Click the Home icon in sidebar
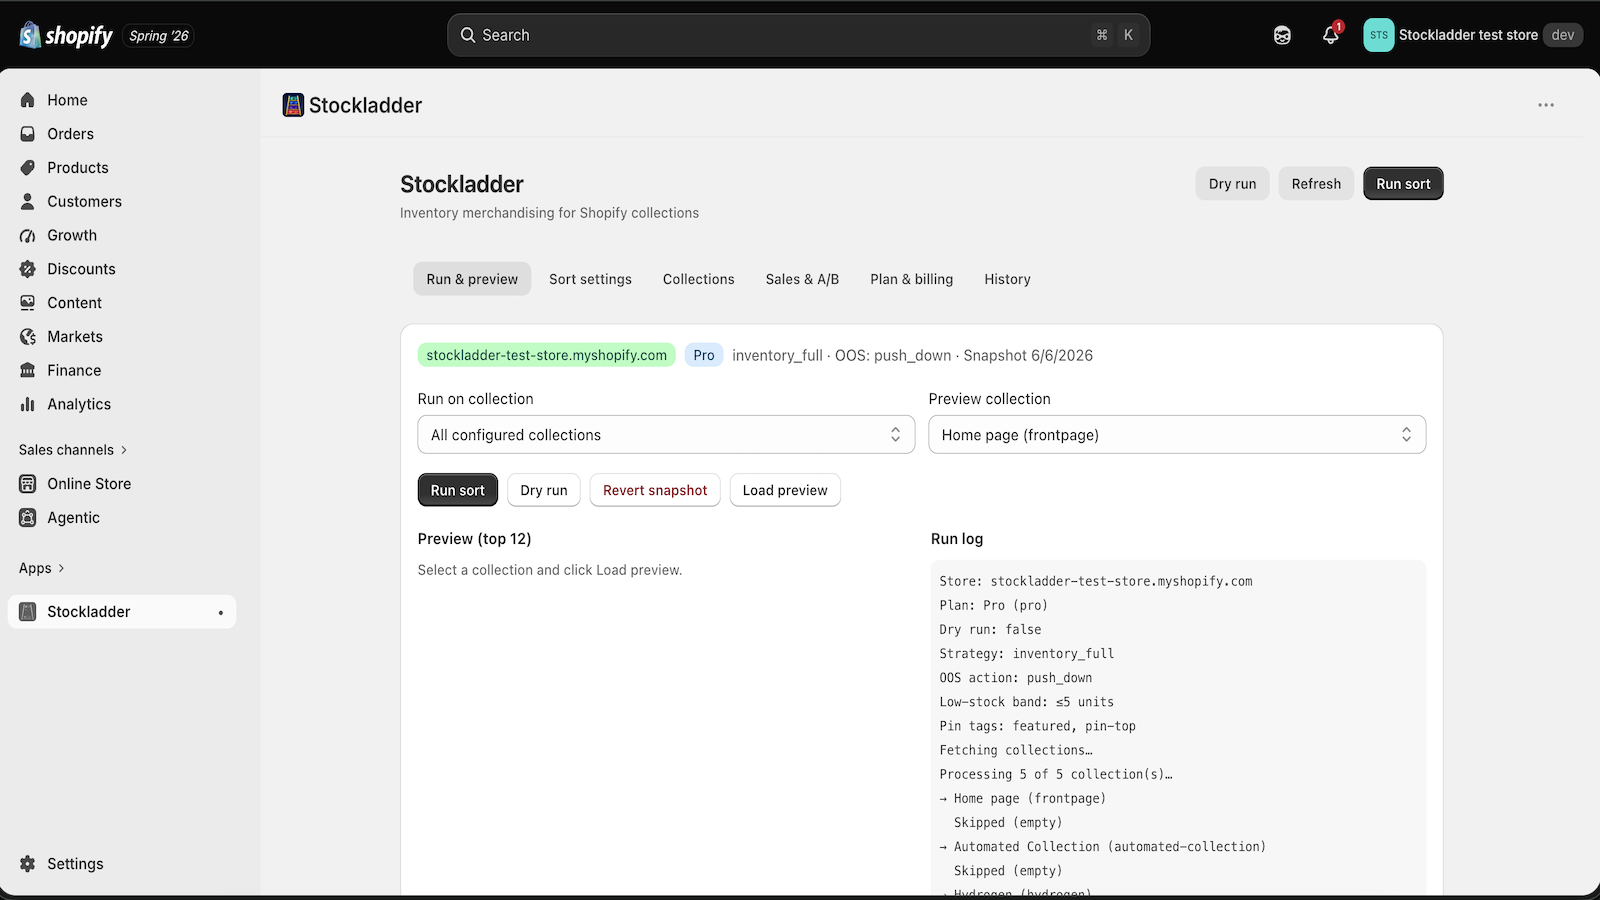This screenshot has height=900, width=1600. point(28,100)
